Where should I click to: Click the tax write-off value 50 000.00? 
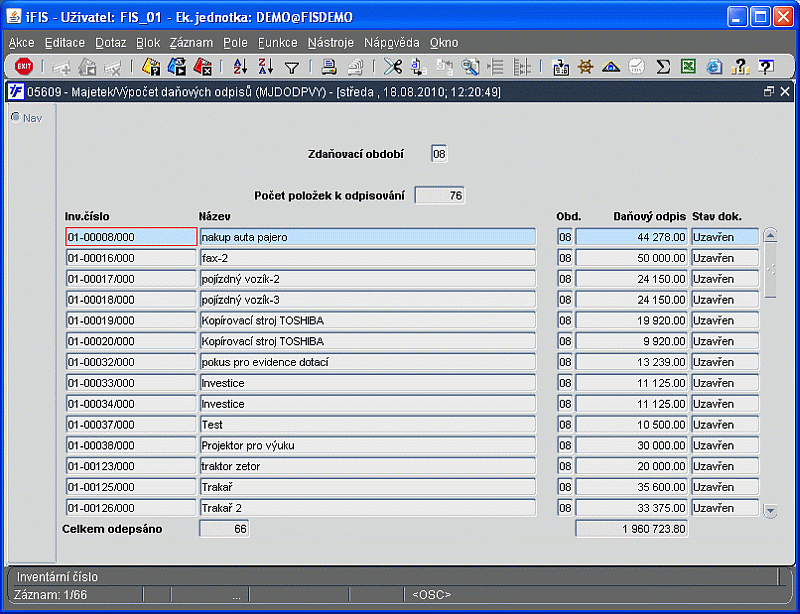point(631,258)
